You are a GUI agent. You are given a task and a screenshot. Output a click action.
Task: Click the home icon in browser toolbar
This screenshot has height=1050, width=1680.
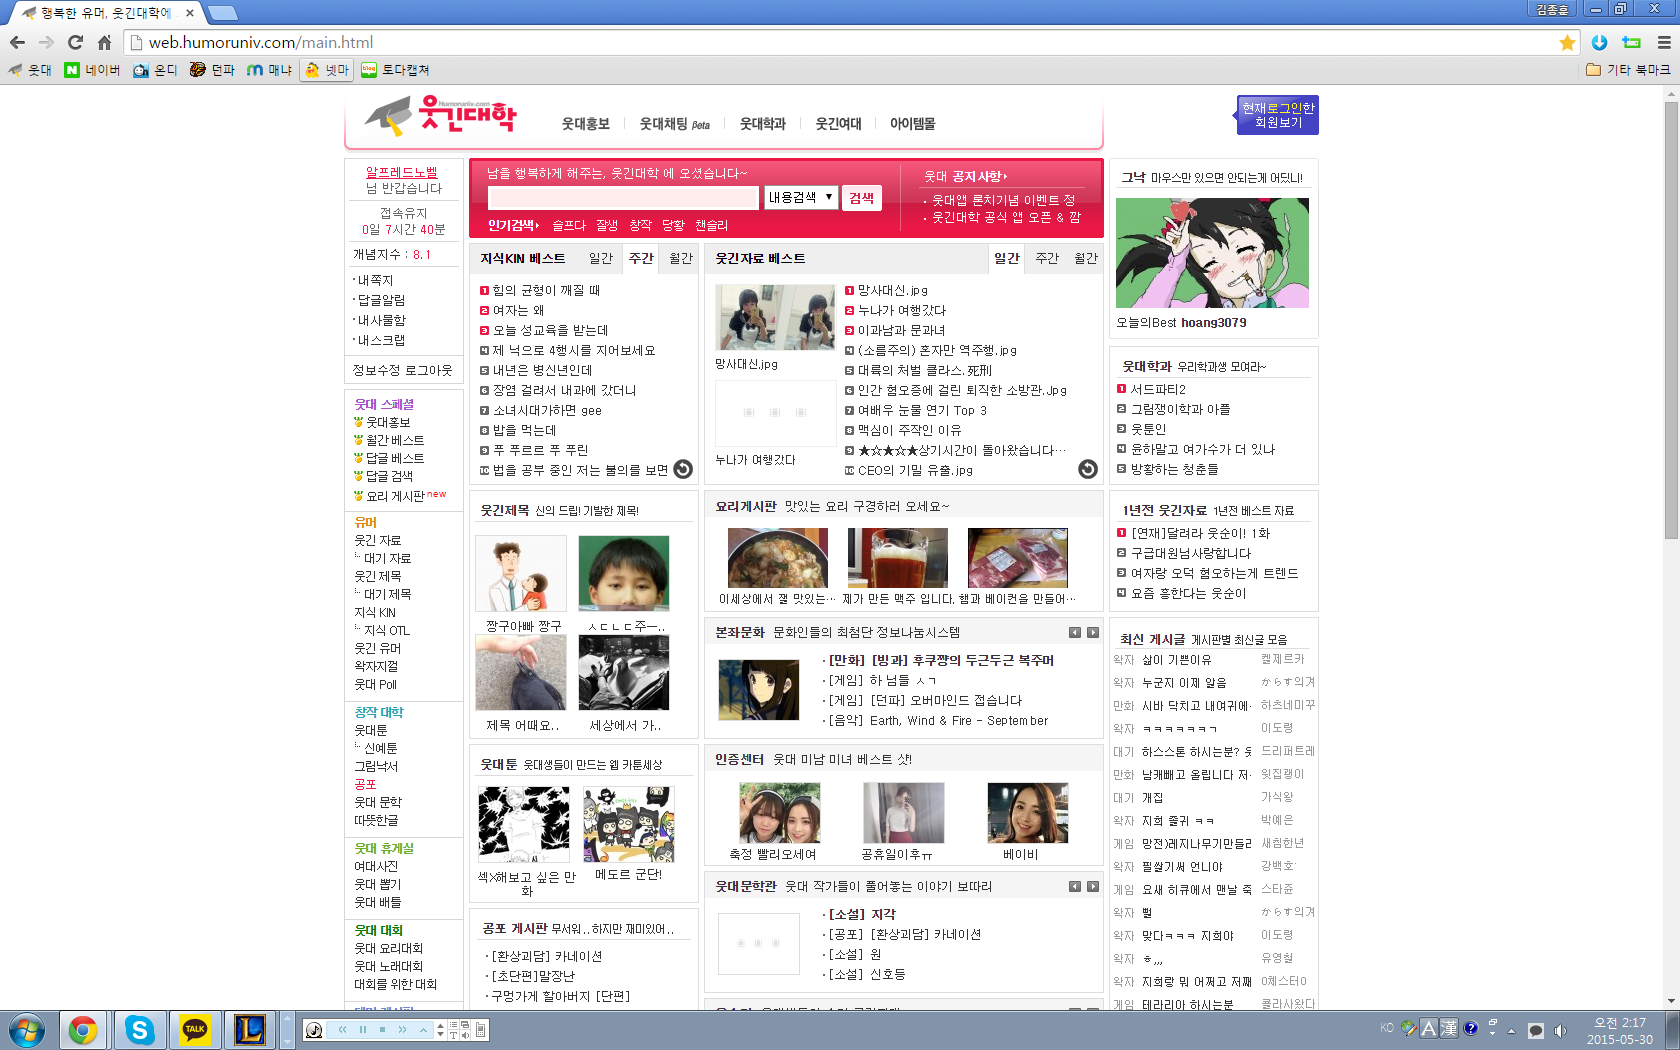(104, 42)
